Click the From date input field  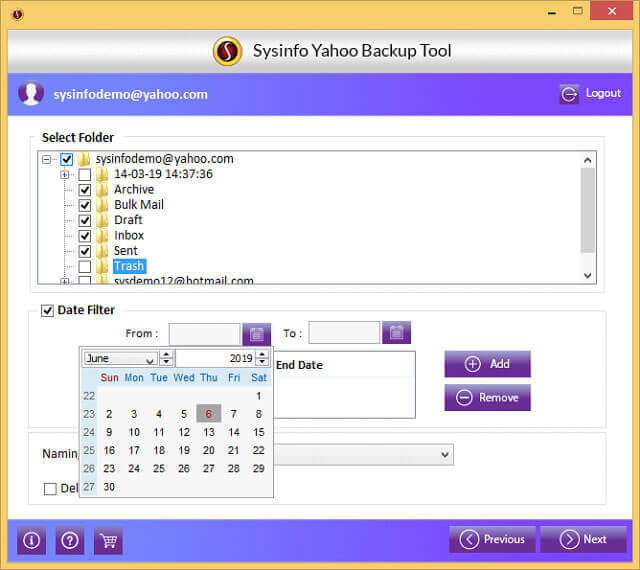click(204, 334)
